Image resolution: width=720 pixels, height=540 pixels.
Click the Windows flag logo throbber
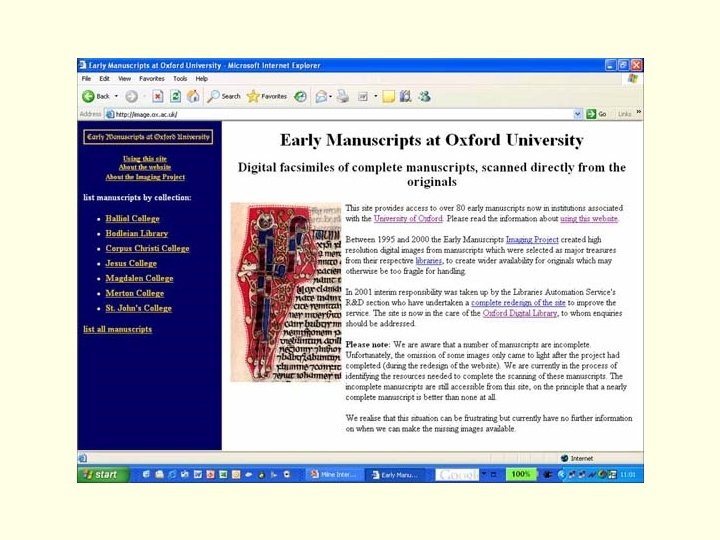(x=633, y=79)
